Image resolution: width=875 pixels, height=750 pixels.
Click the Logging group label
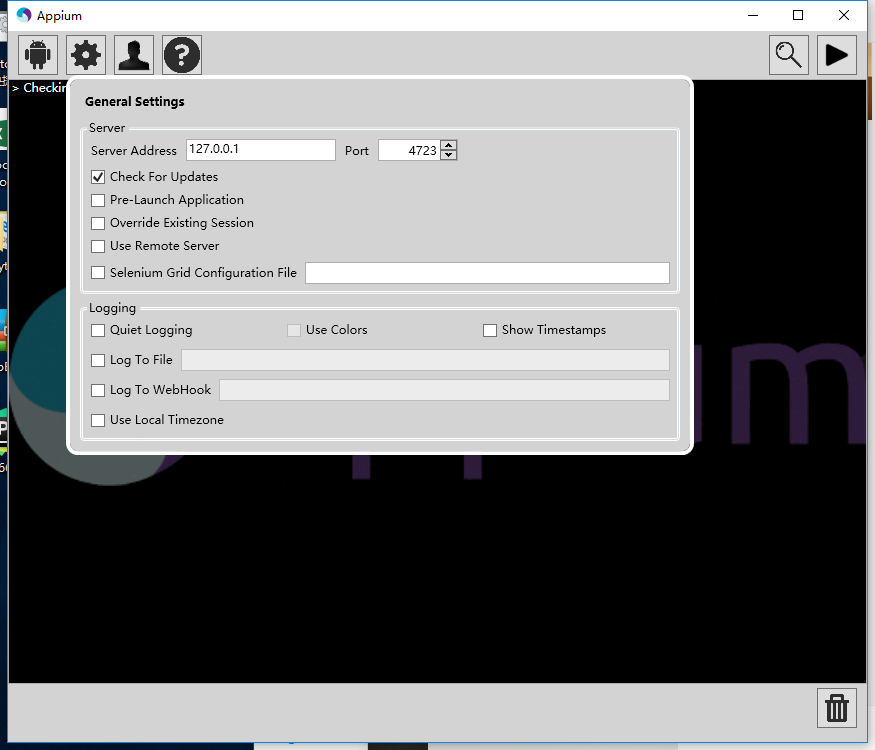tap(112, 308)
